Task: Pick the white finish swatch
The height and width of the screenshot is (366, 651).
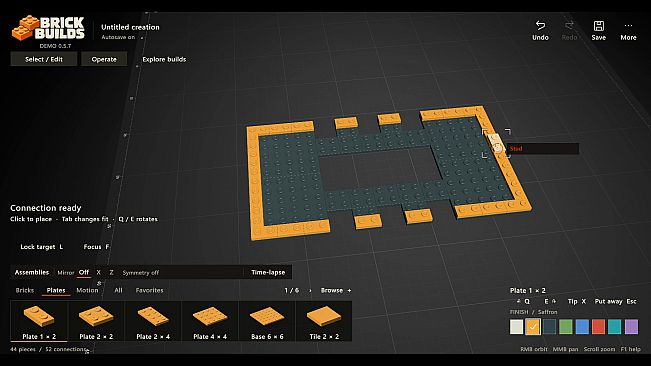Action: pos(516,327)
